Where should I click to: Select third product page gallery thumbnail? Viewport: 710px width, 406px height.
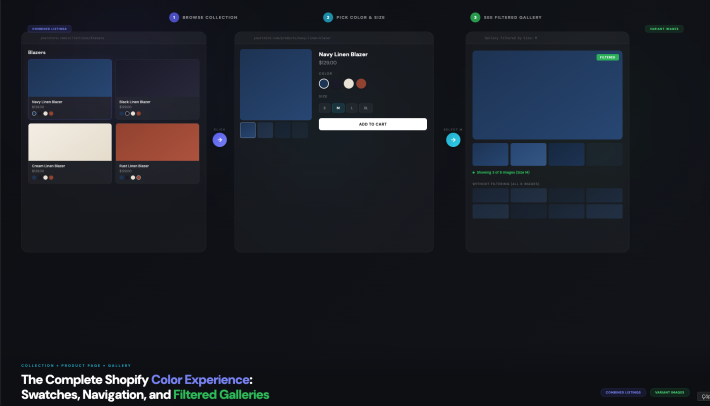click(x=283, y=130)
